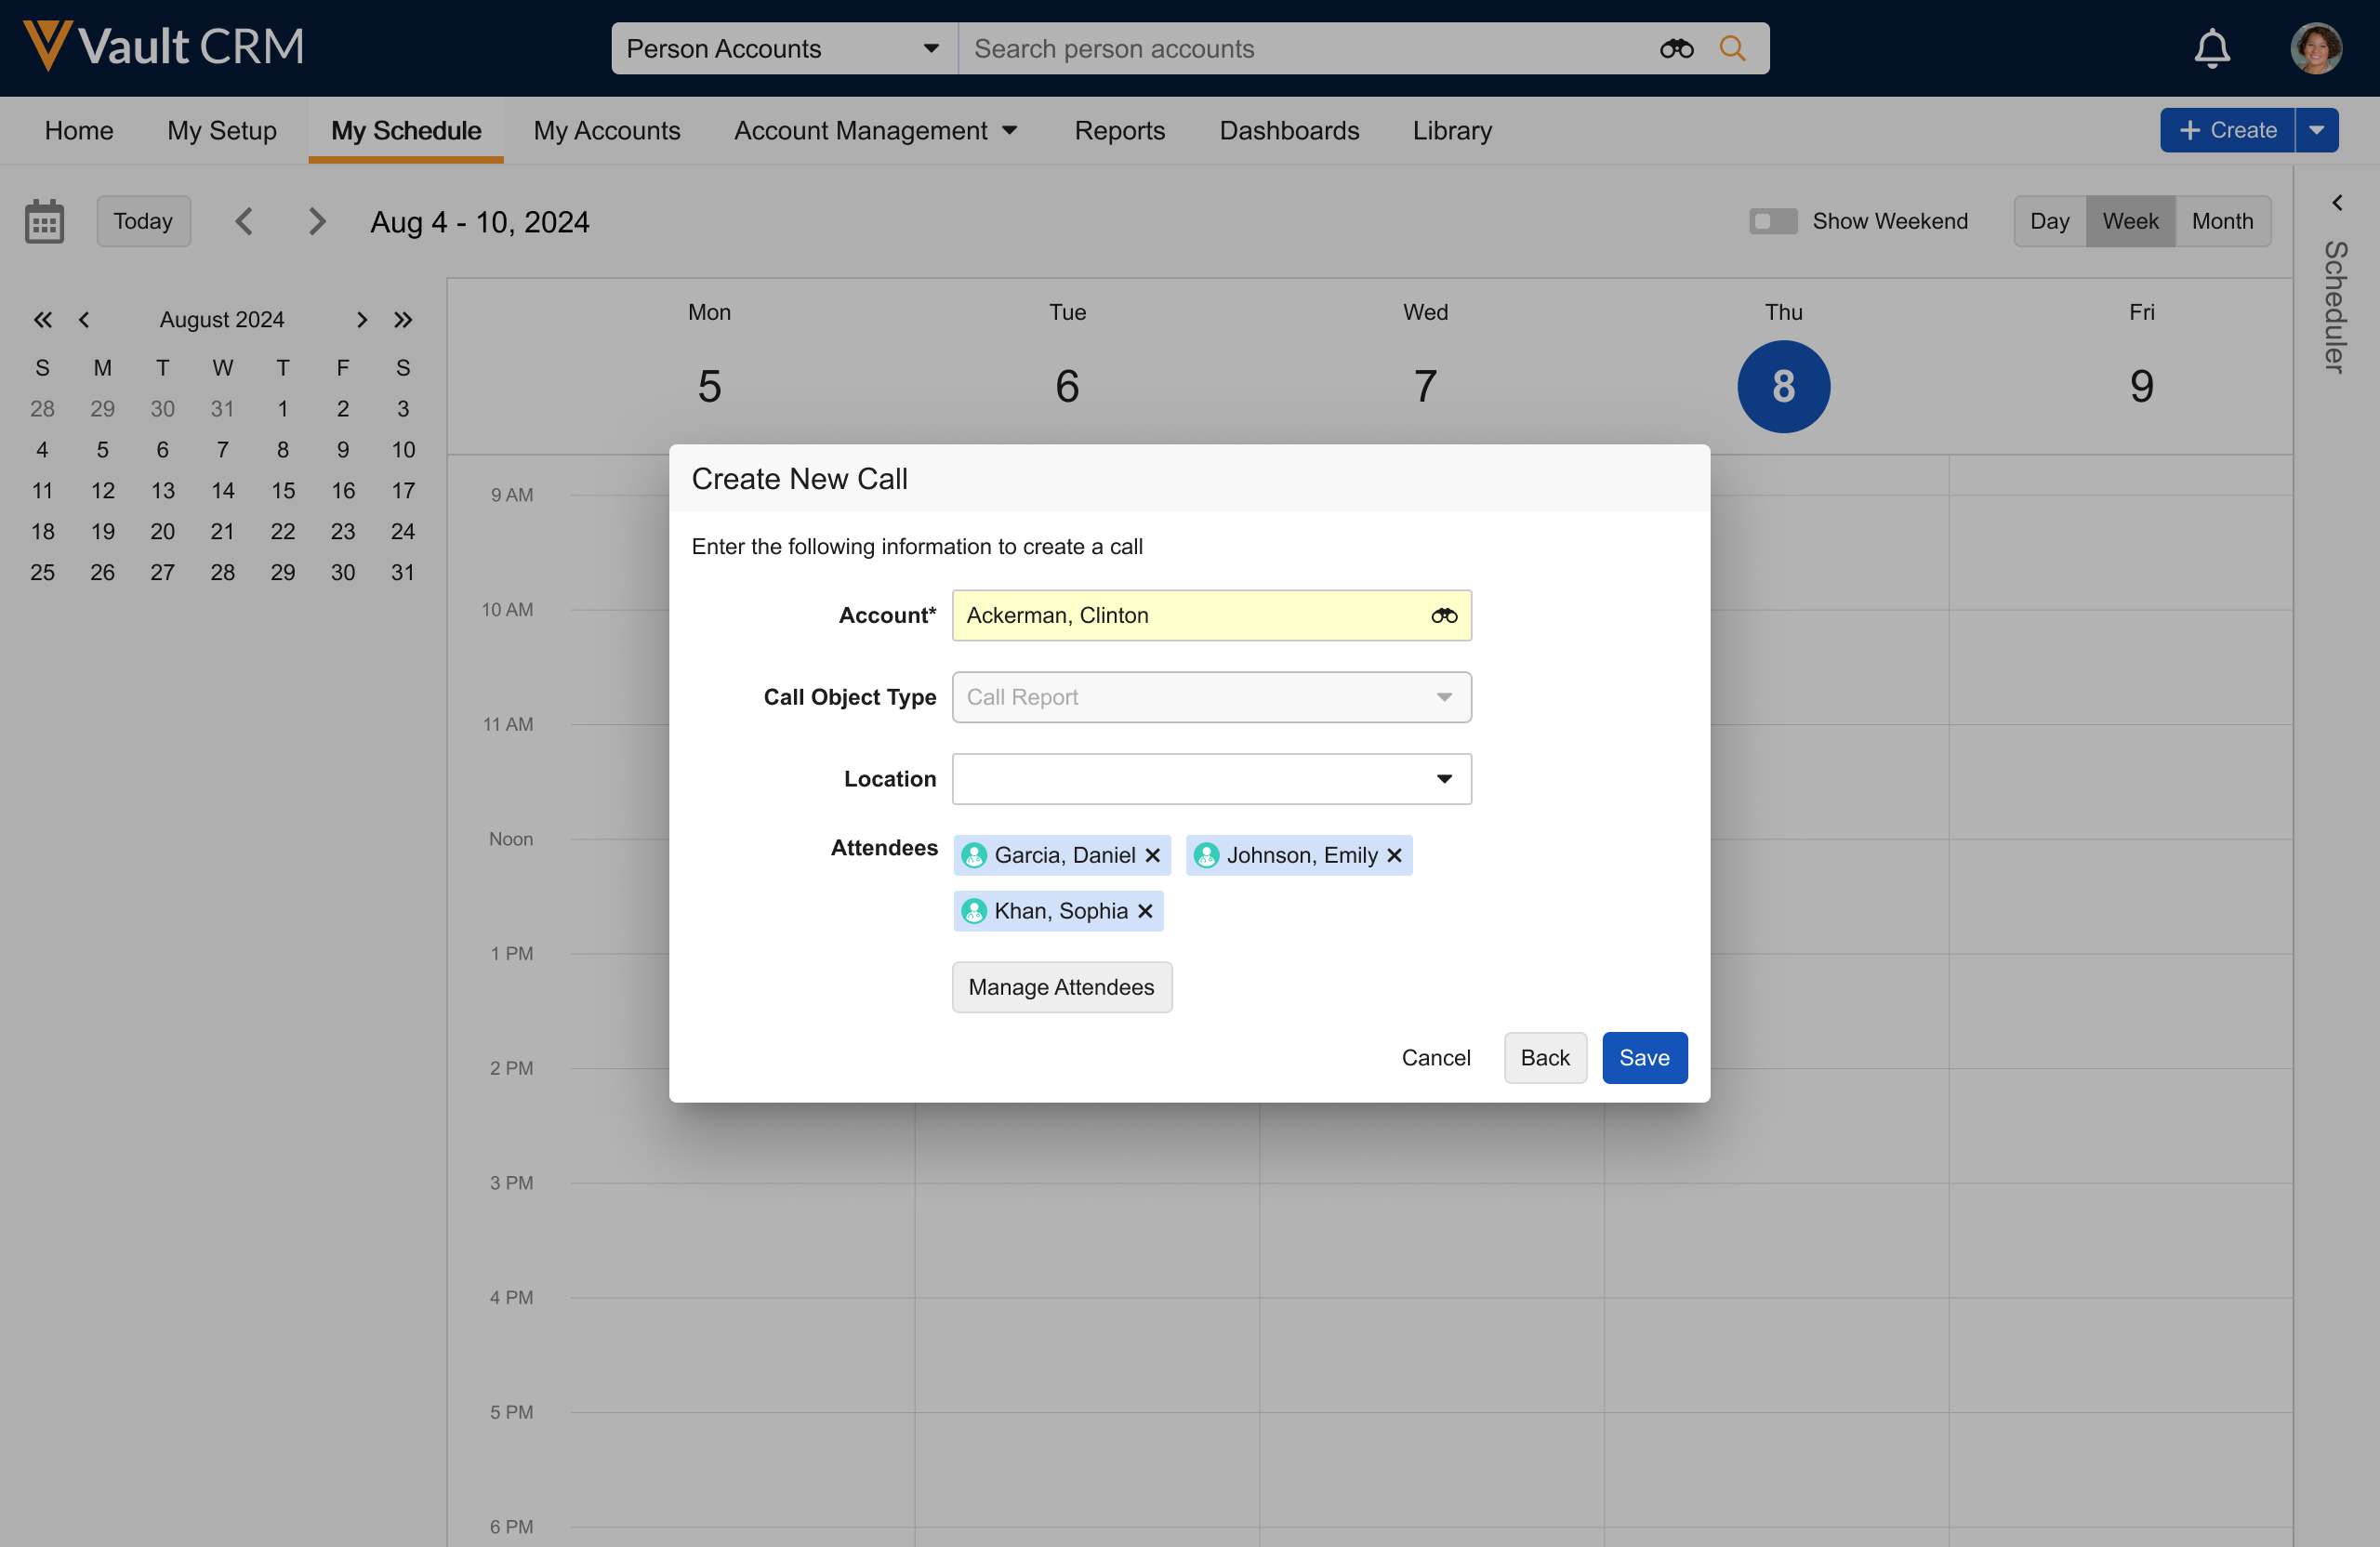Jump to the next year in the mini calendar

[402, 320]
